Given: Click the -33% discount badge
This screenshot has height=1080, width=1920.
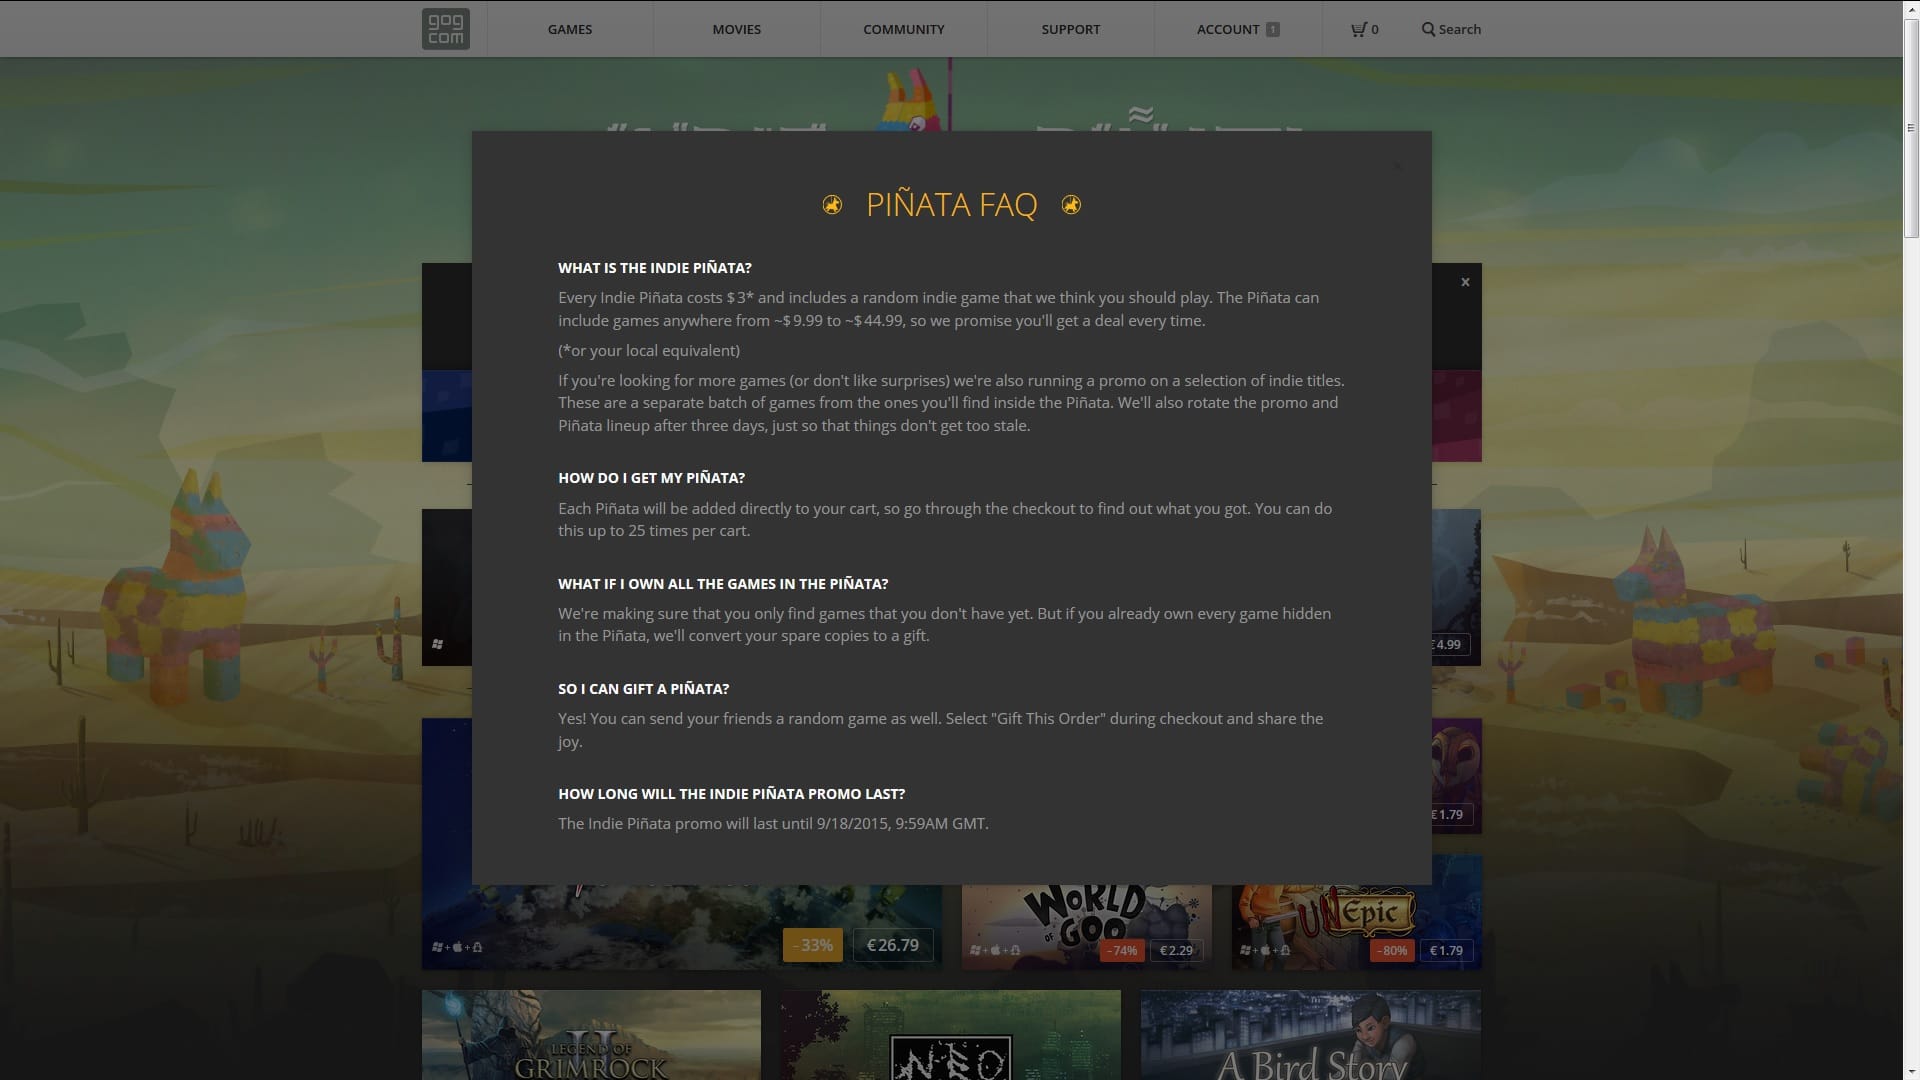Looking at the screenshot, I should tap(813, 945).
